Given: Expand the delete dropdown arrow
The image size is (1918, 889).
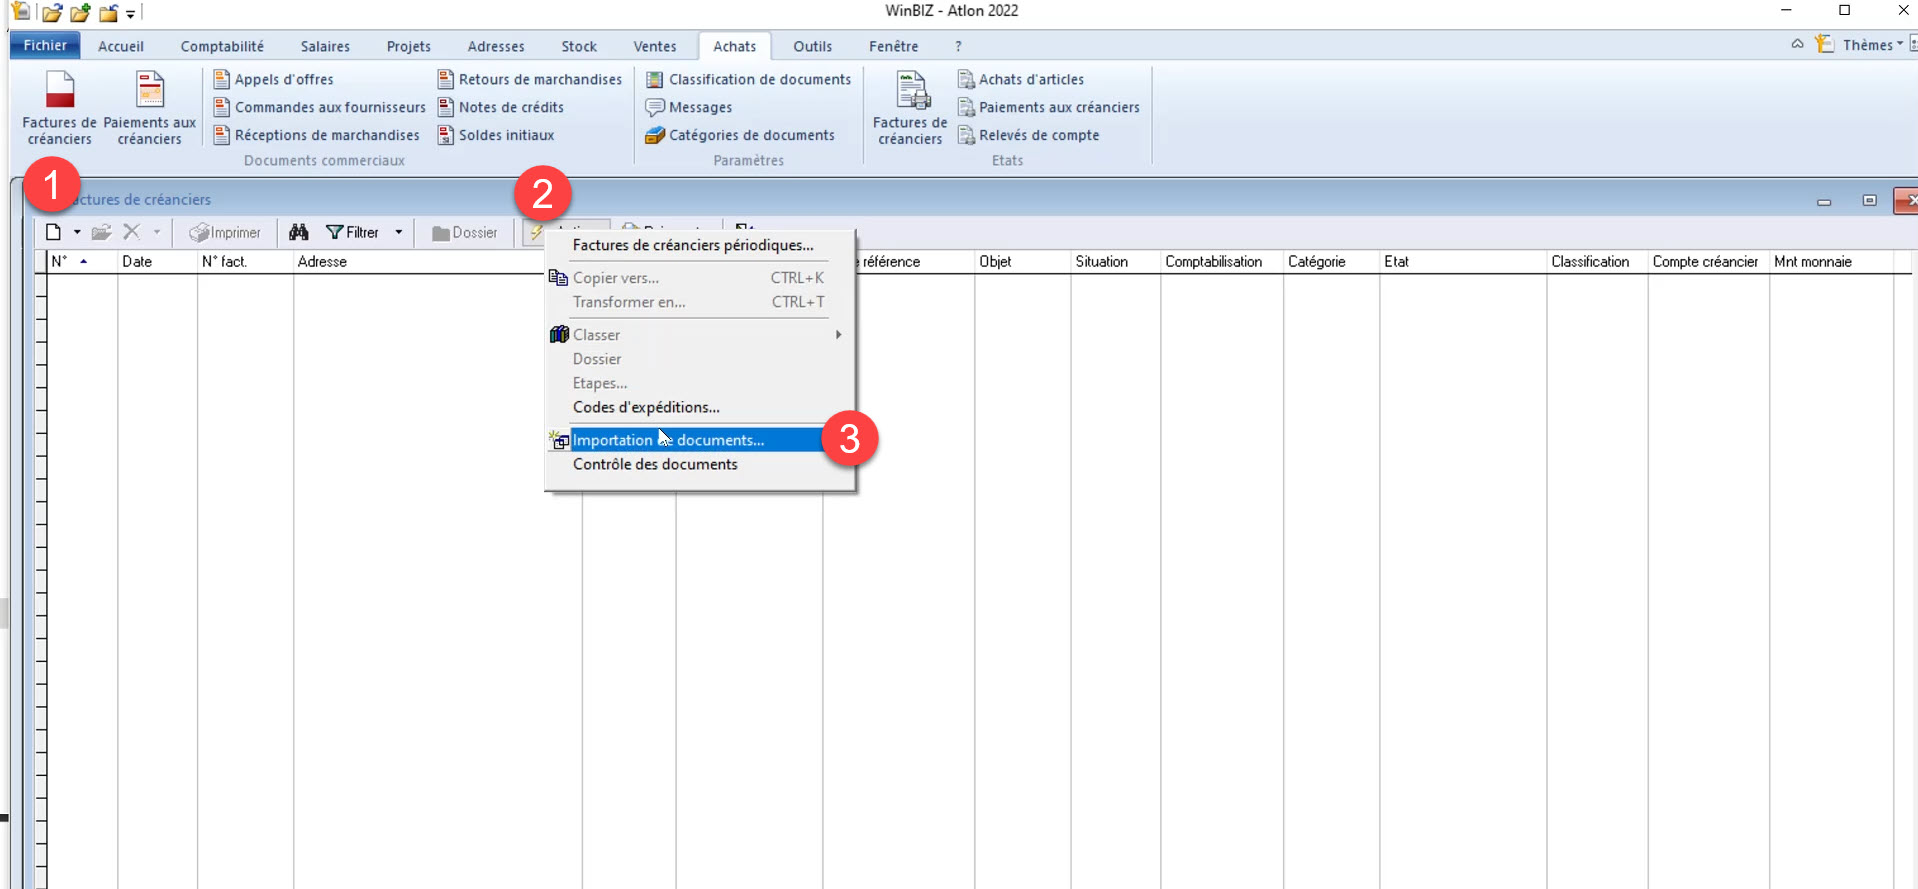Looking at the screenshot, I should (157, 232).
